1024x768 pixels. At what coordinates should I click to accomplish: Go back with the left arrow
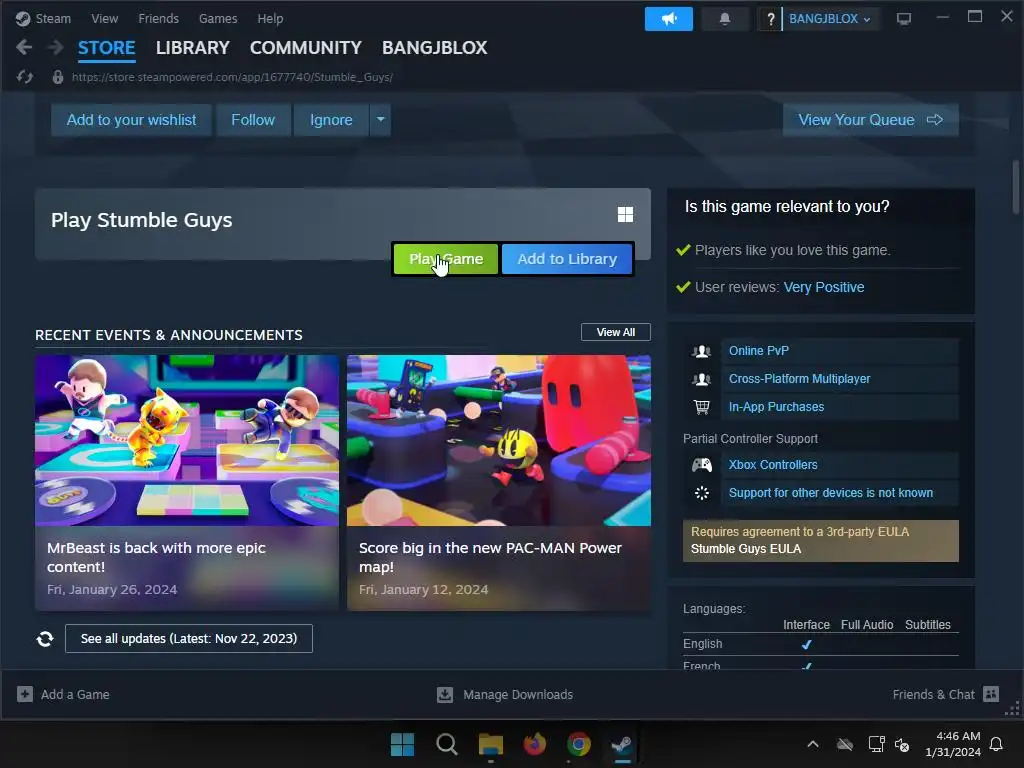pos(24,47)
